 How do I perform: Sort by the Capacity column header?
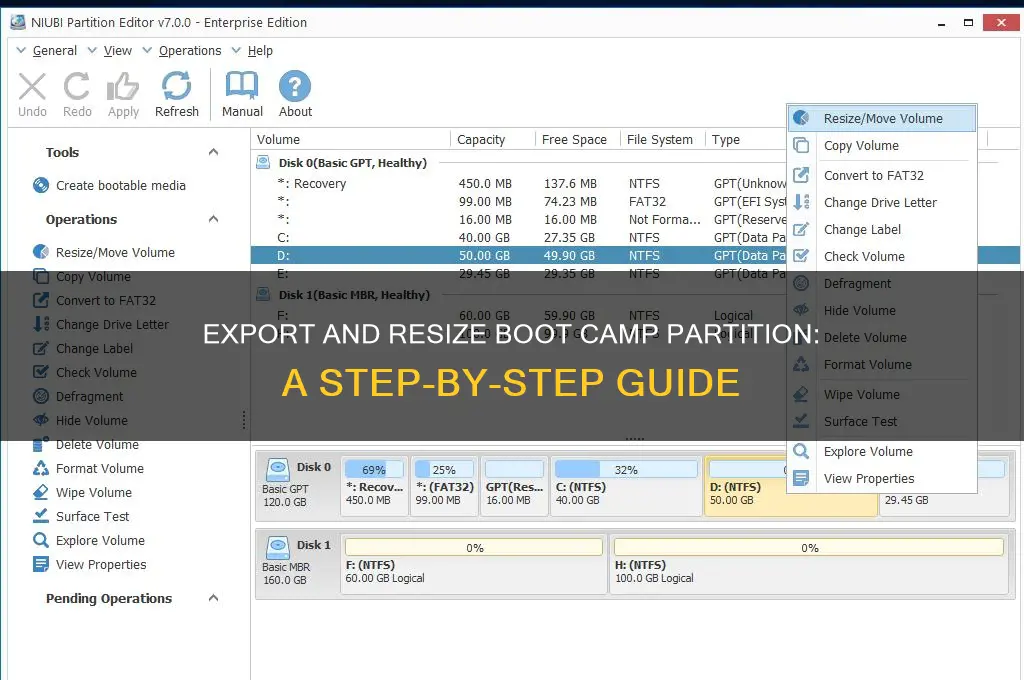(492, 139)
